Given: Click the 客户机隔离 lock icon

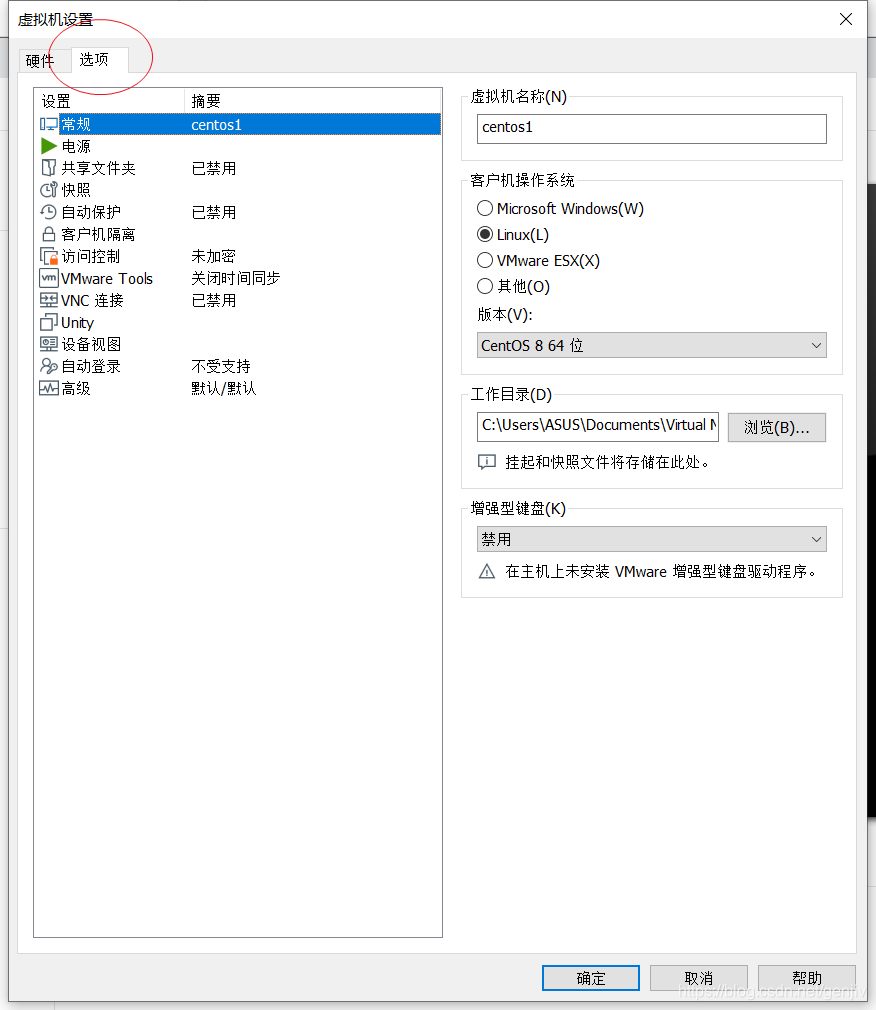Looking at the screenshot, I should coord(48,234).
